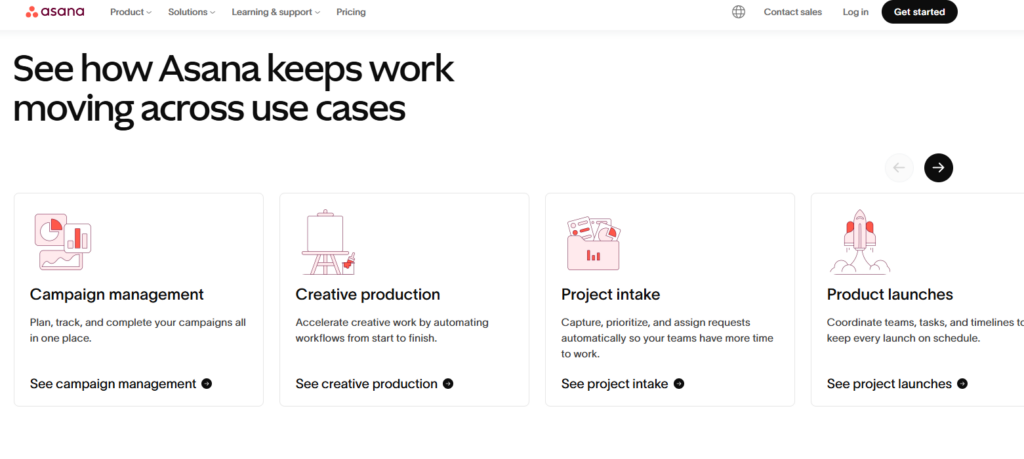Click arrow icon beside See project intake

point(679,384)
